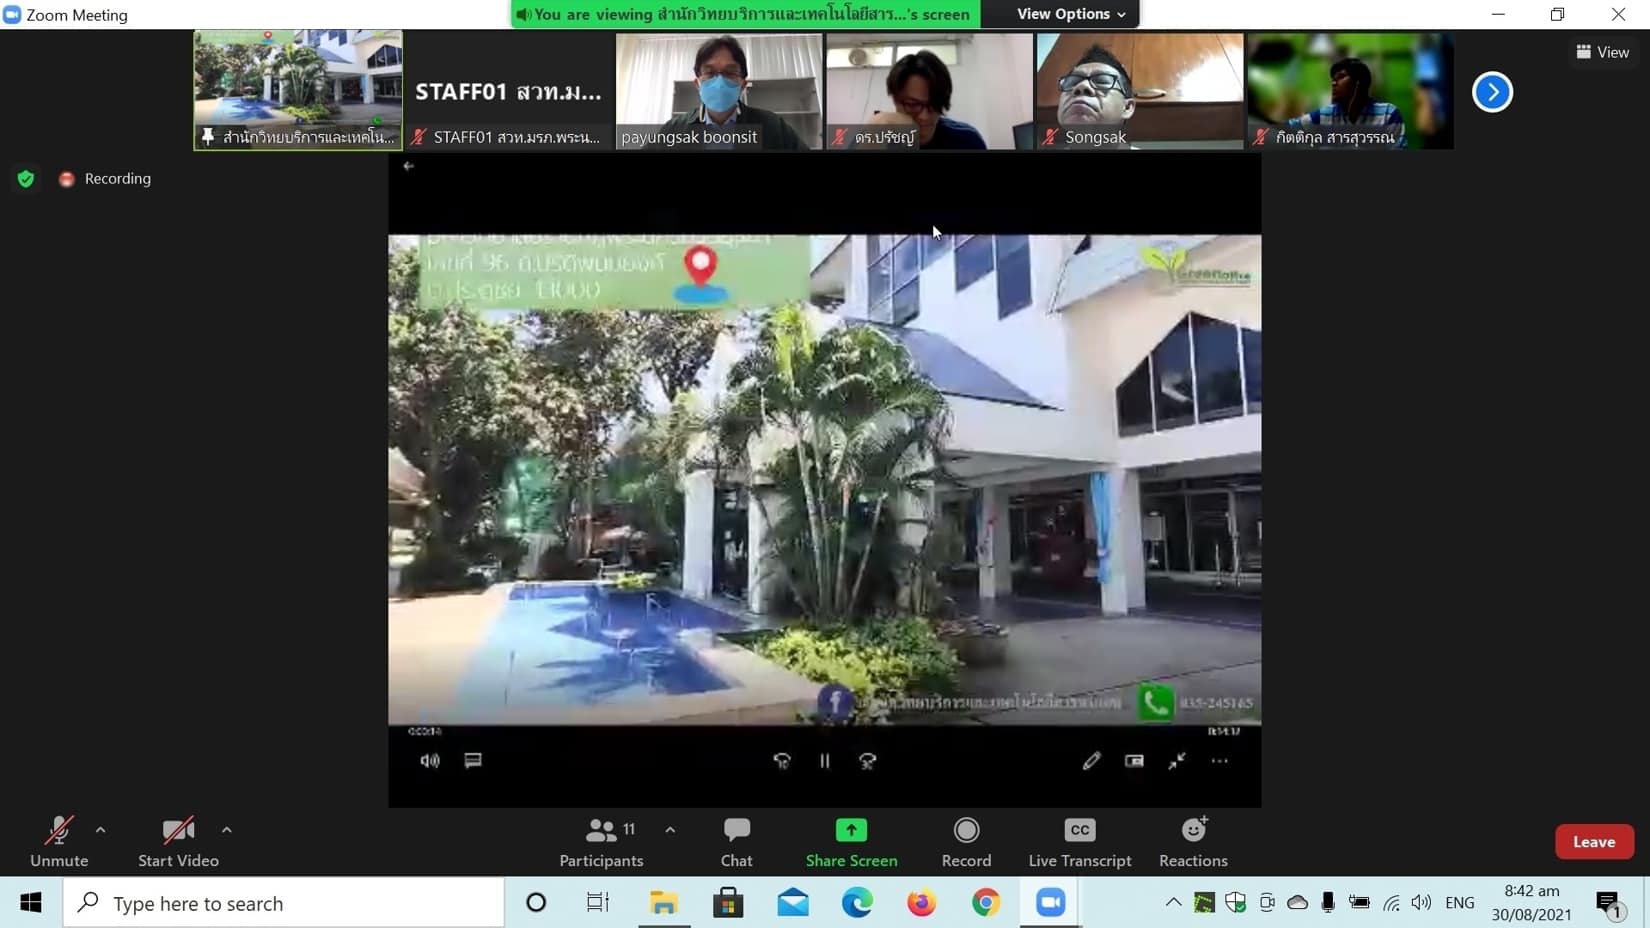
Task: Open the View layout menu
Action: tap(1602, 52)
